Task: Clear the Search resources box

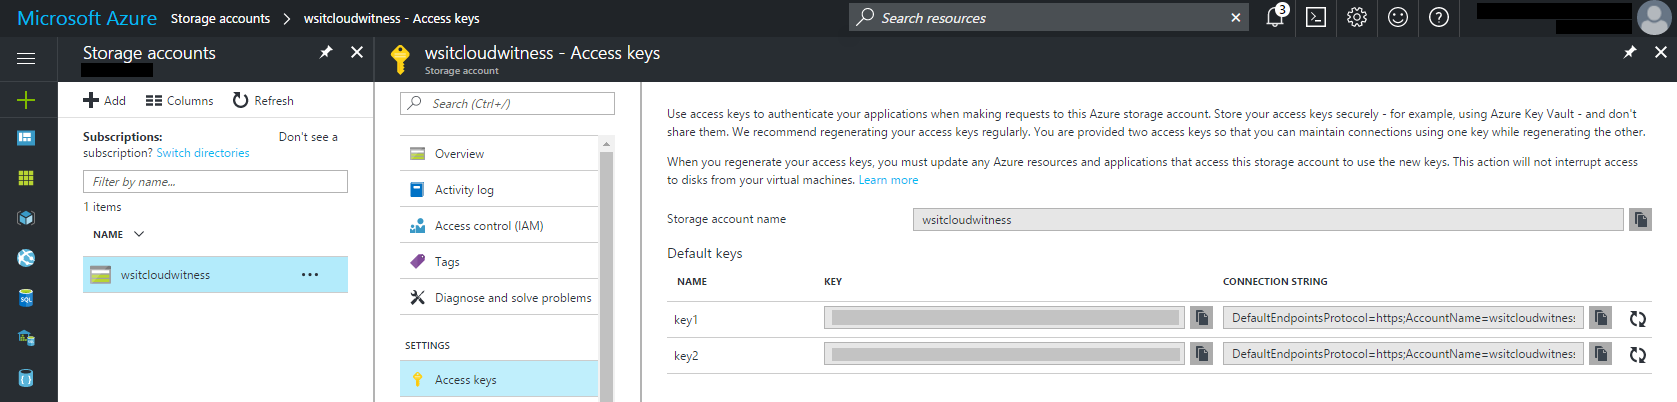Action: [x=1236, y=17]
